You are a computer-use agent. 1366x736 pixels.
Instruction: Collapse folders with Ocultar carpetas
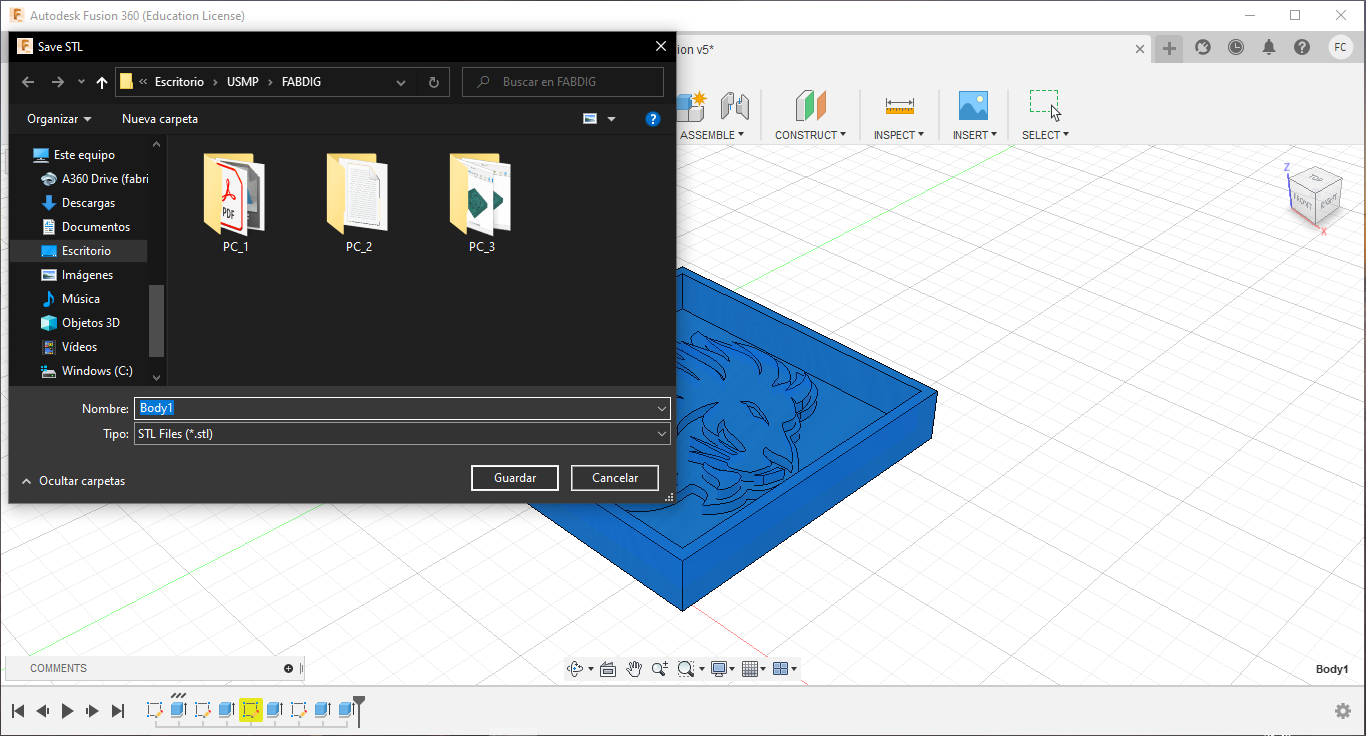click(73, 481)
